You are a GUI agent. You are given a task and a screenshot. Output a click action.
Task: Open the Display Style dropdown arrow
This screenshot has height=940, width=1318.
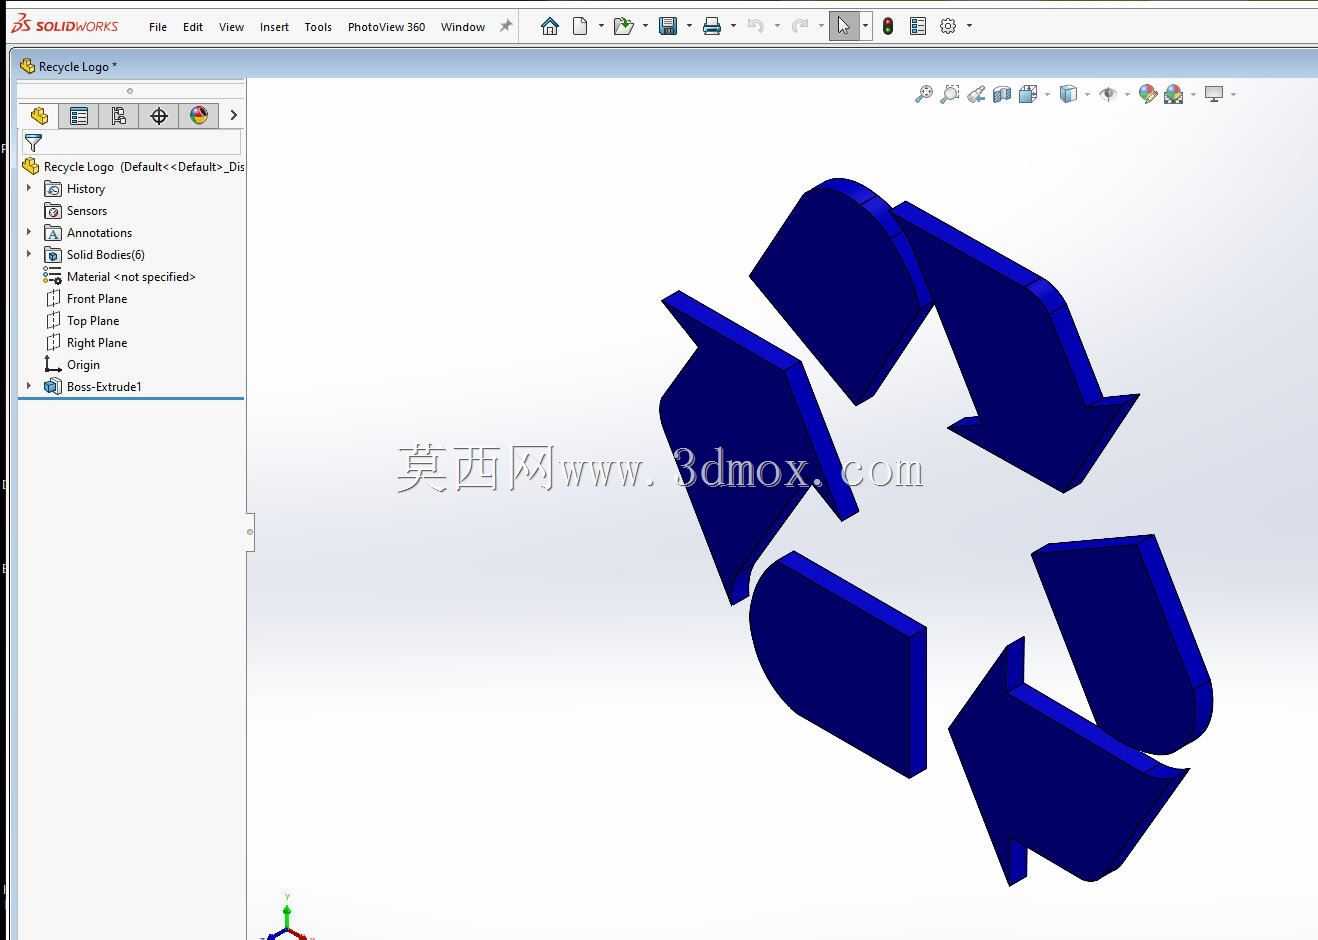coord(1087,95)
